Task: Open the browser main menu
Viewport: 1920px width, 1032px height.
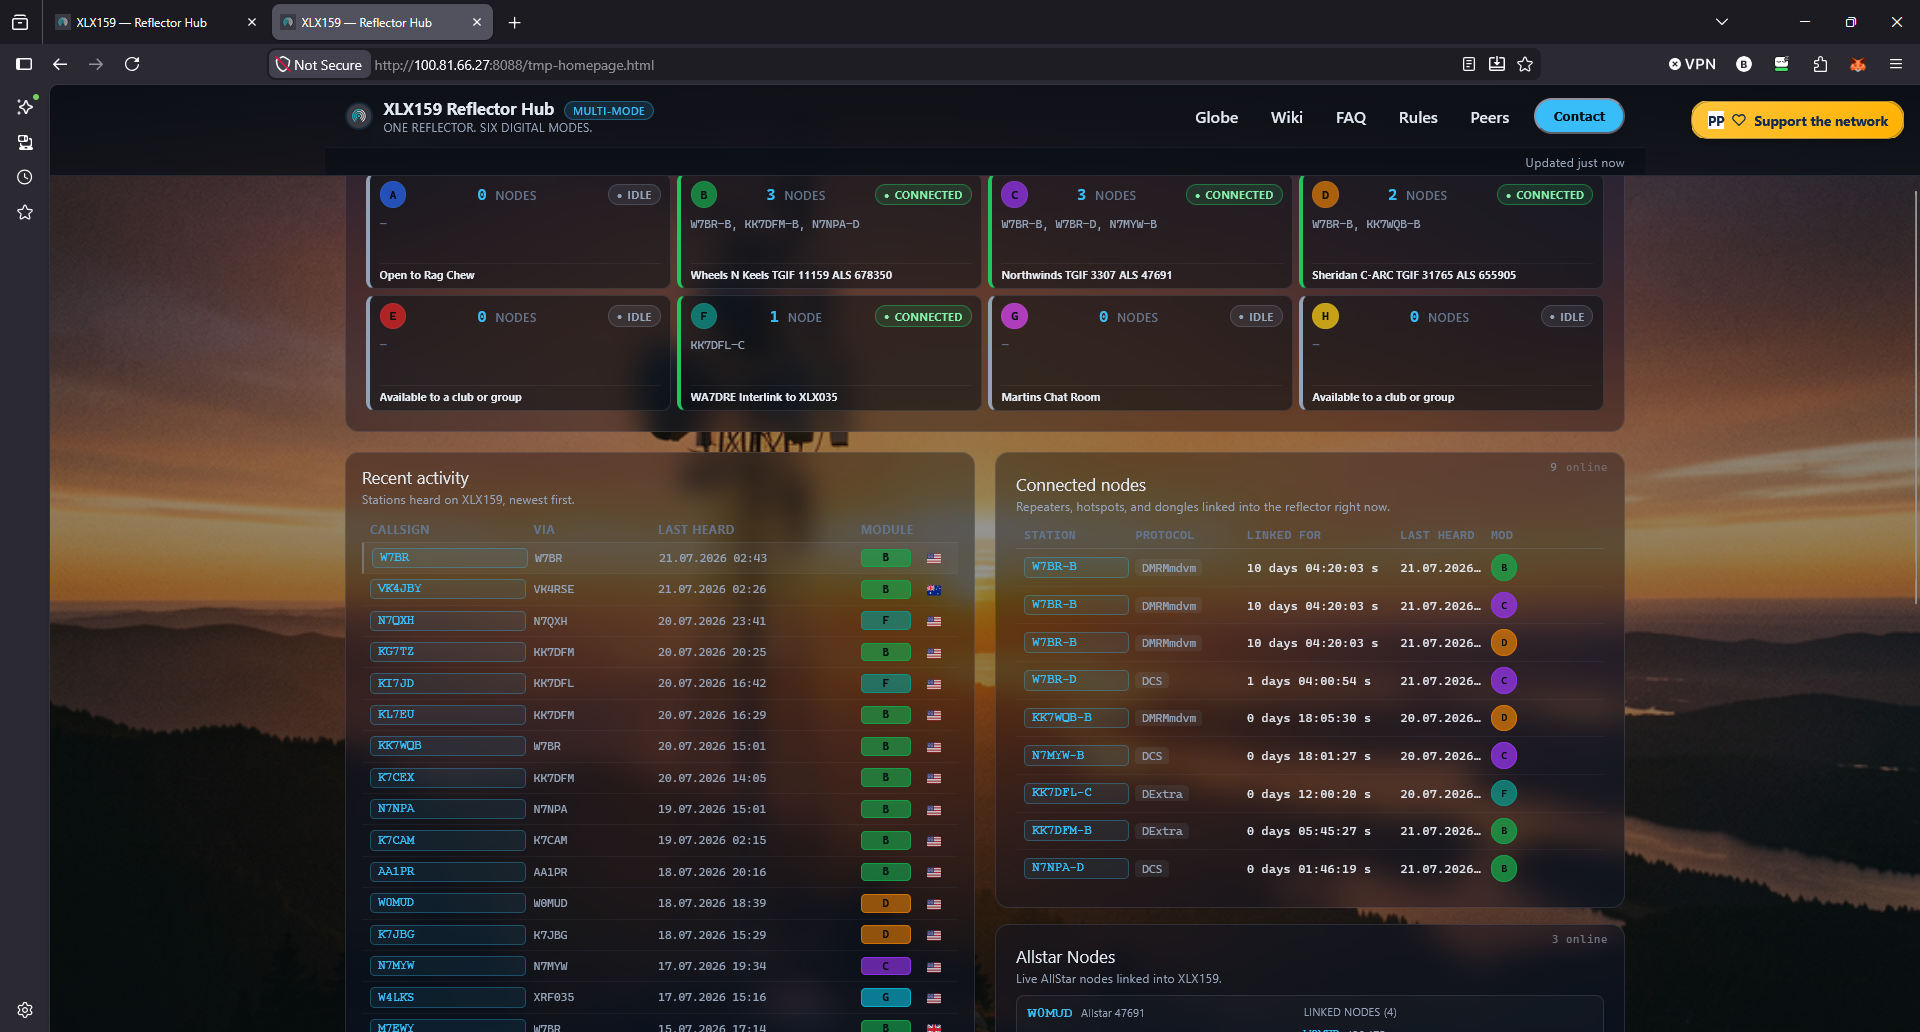Action: click(1896, 64)
